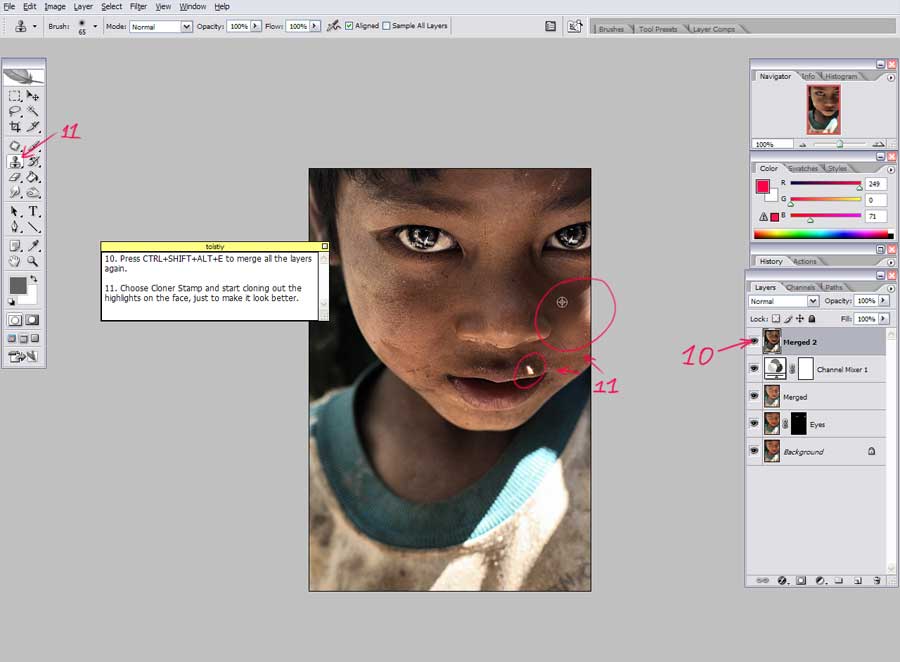
Task: Toggle visibility of Channel Mixer 1 layer
Action: 753,369
